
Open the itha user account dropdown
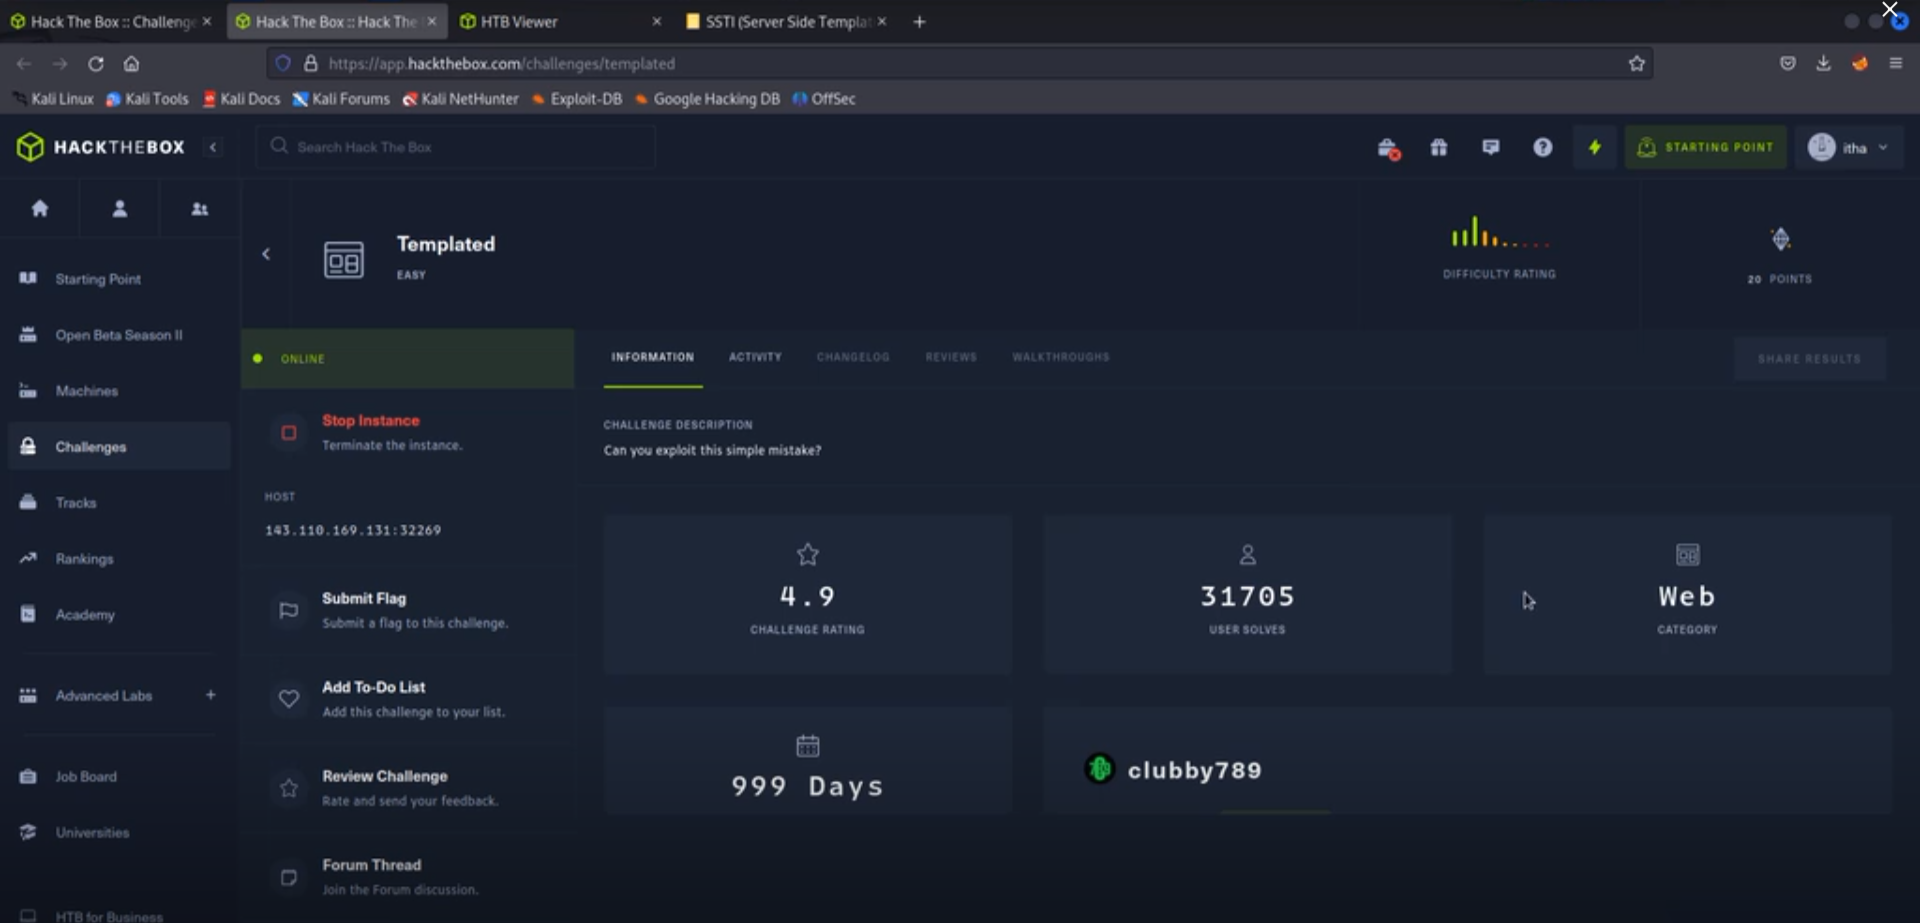click(1849, 147)
